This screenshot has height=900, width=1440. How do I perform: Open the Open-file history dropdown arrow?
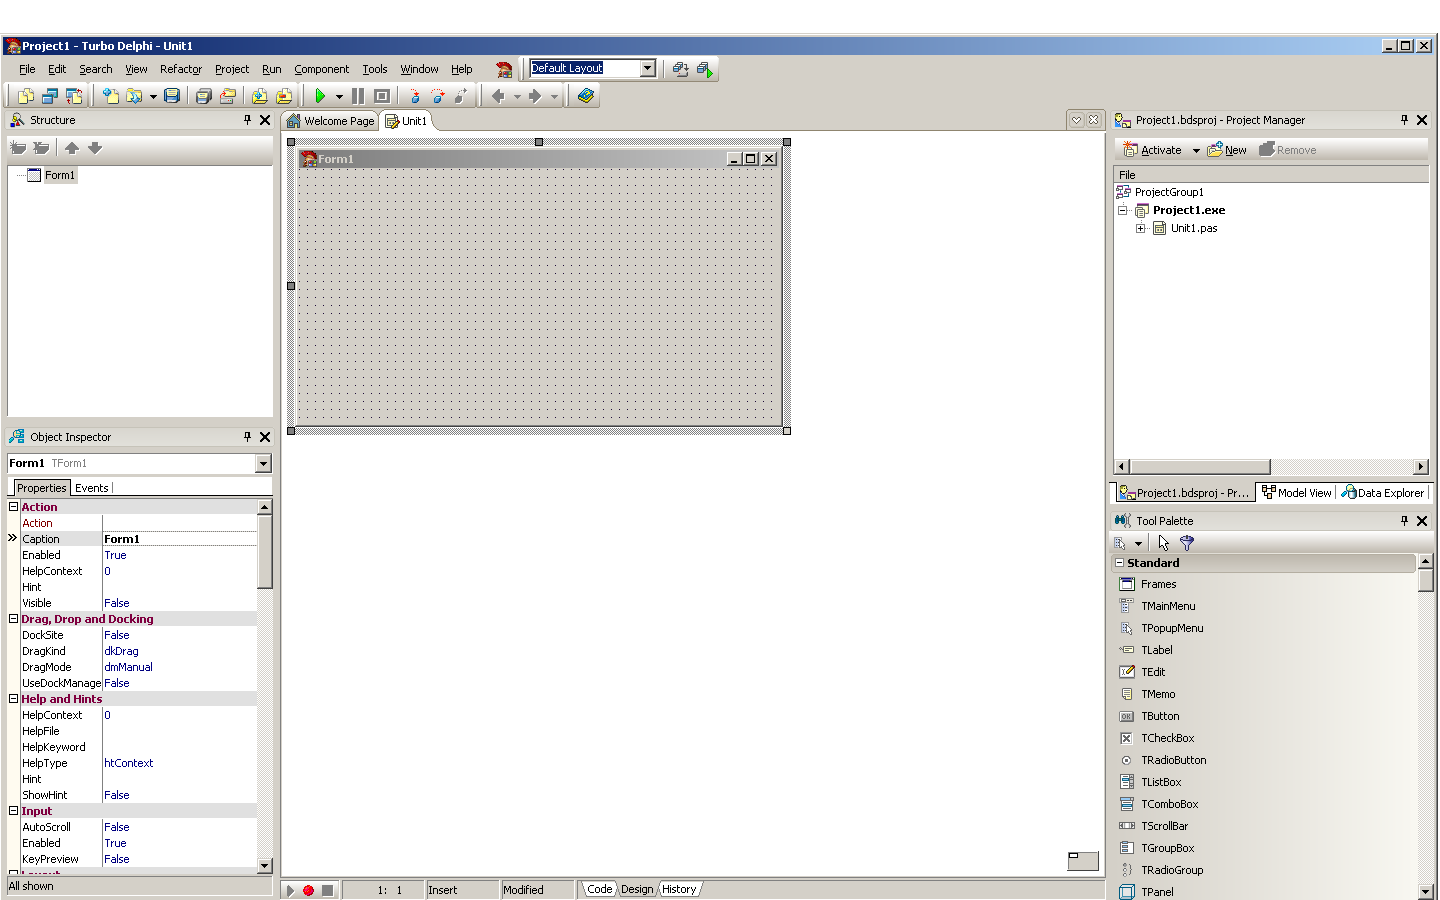click(153, 97)
